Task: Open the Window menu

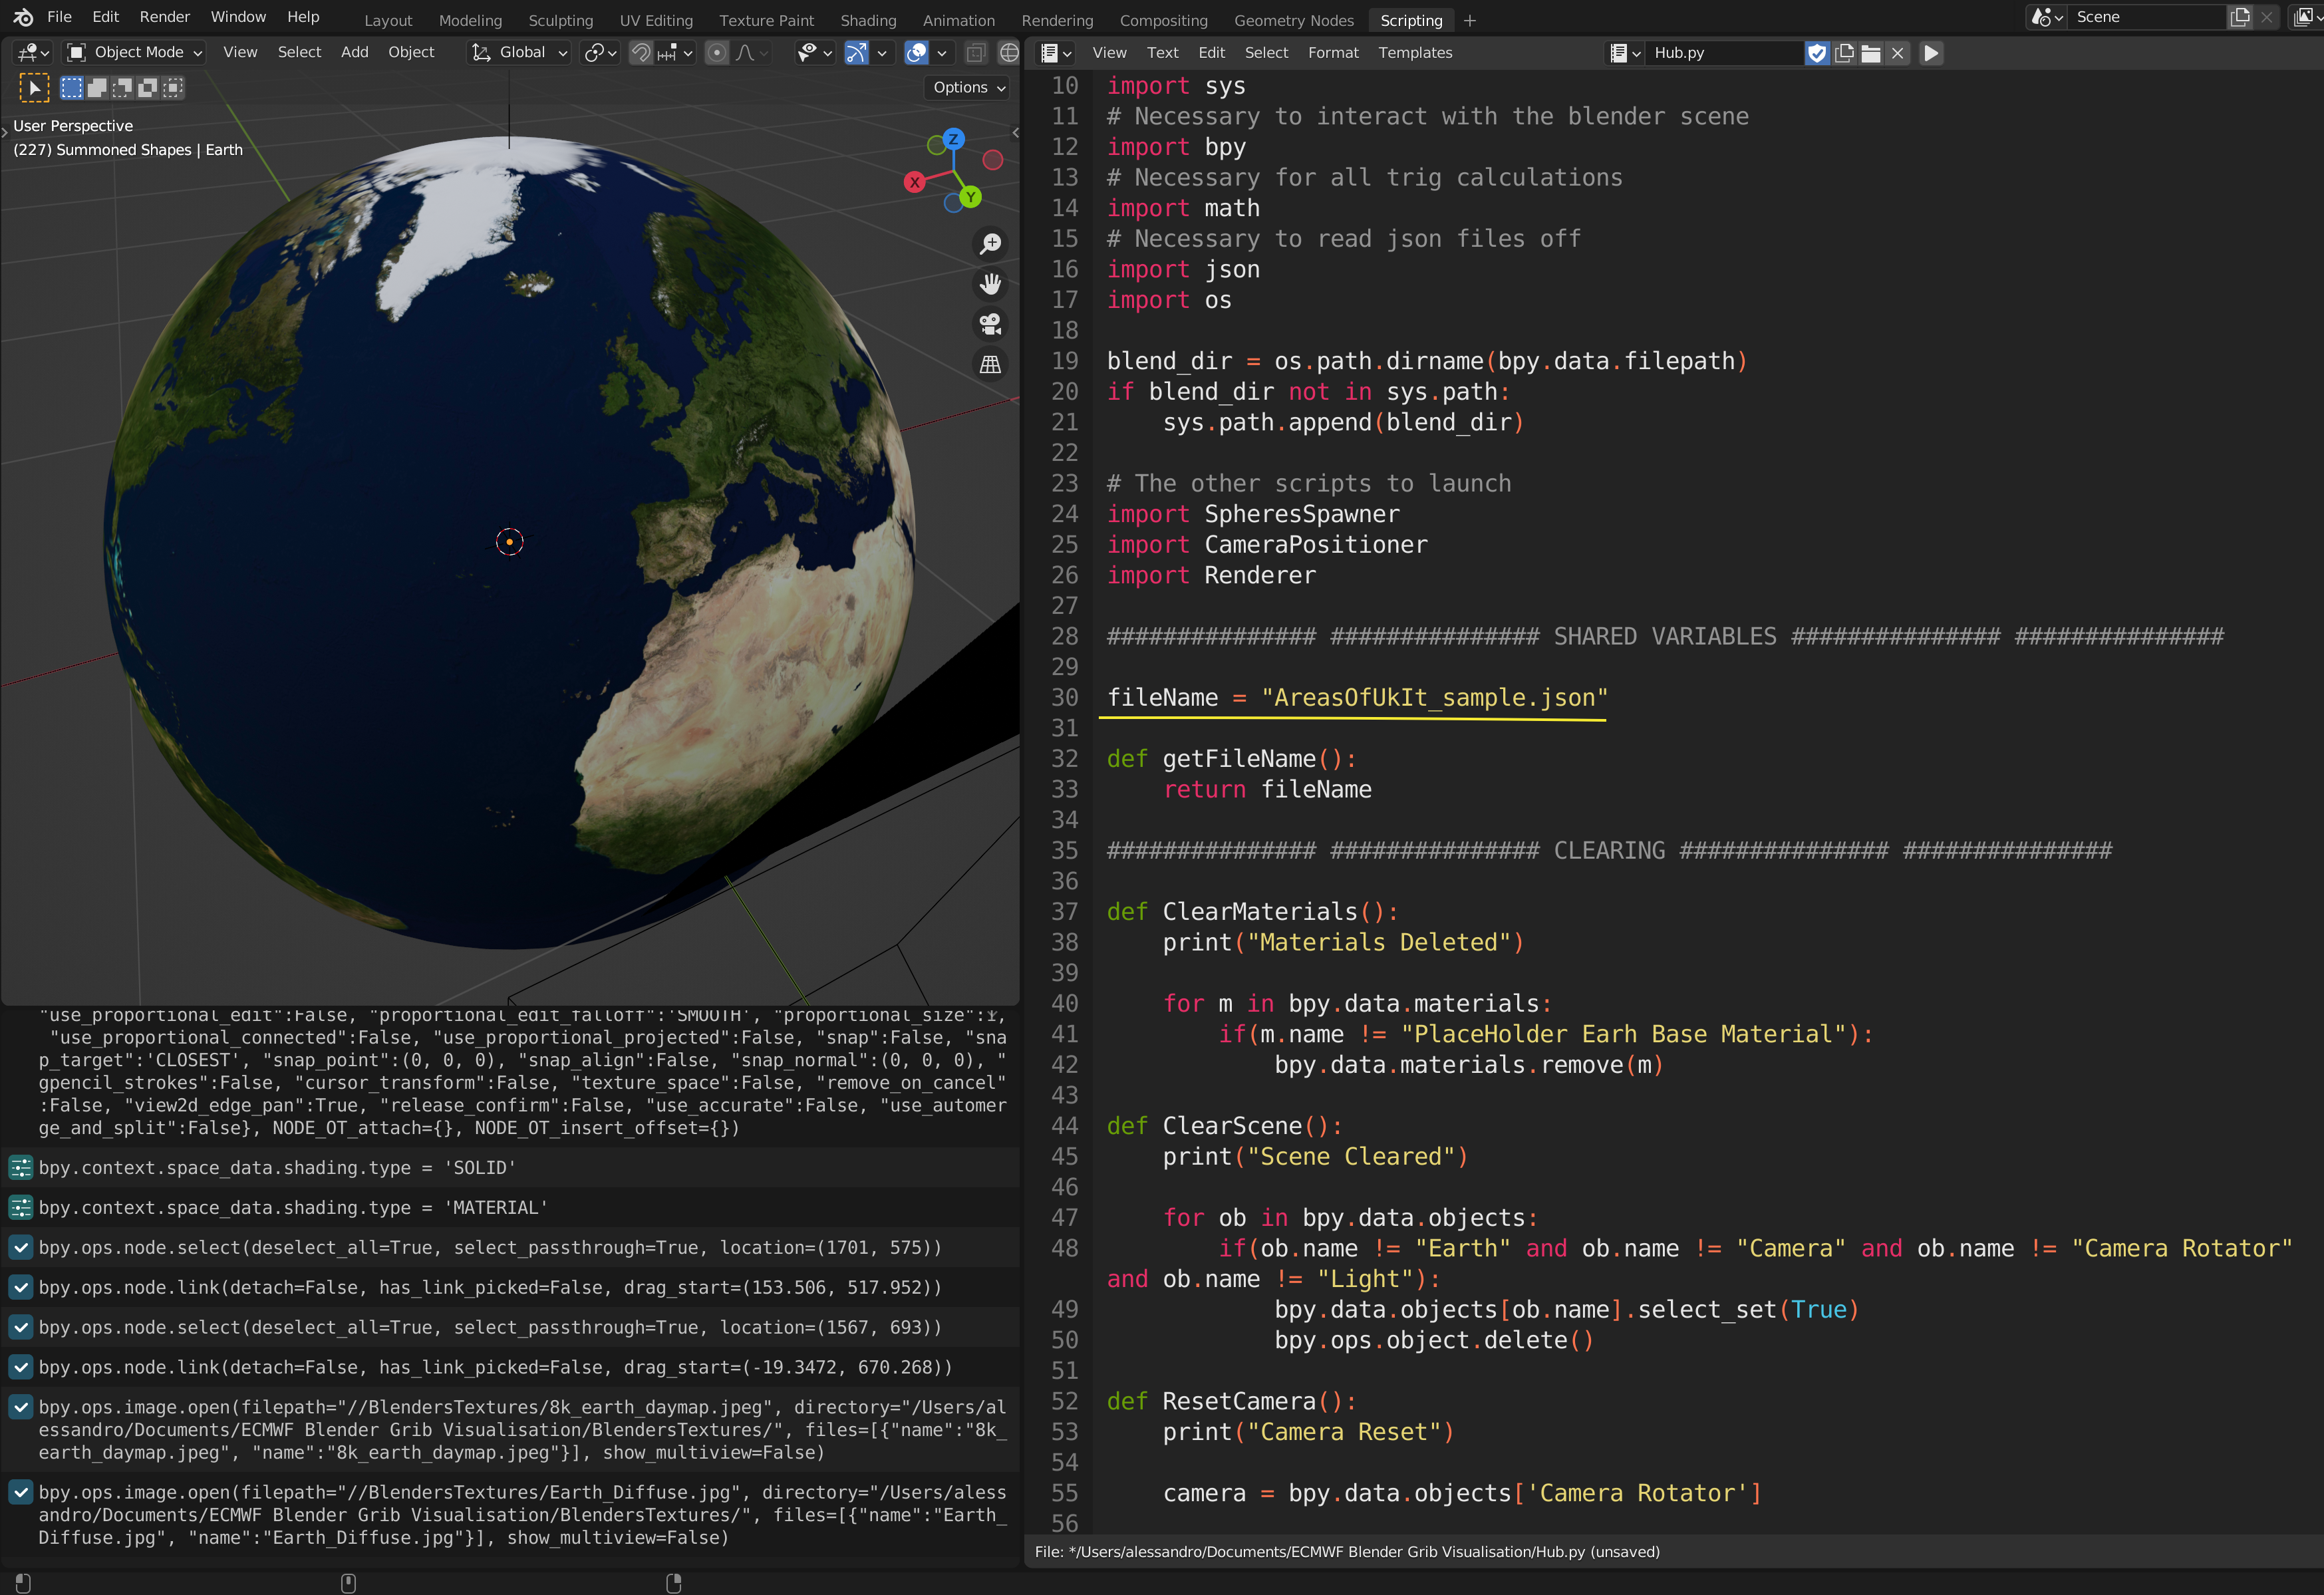Action: tap(238, 17)
